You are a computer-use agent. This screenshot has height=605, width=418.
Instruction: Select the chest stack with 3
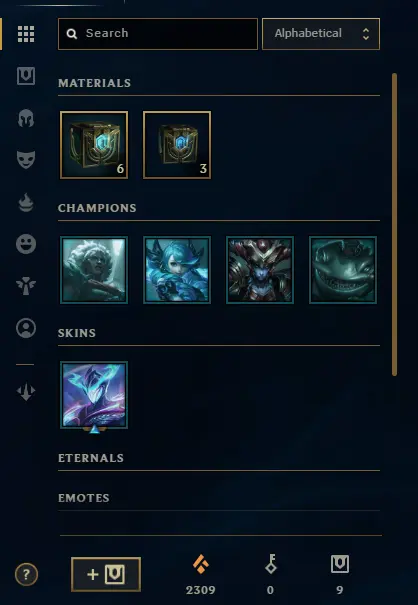[x=177, y=145]
